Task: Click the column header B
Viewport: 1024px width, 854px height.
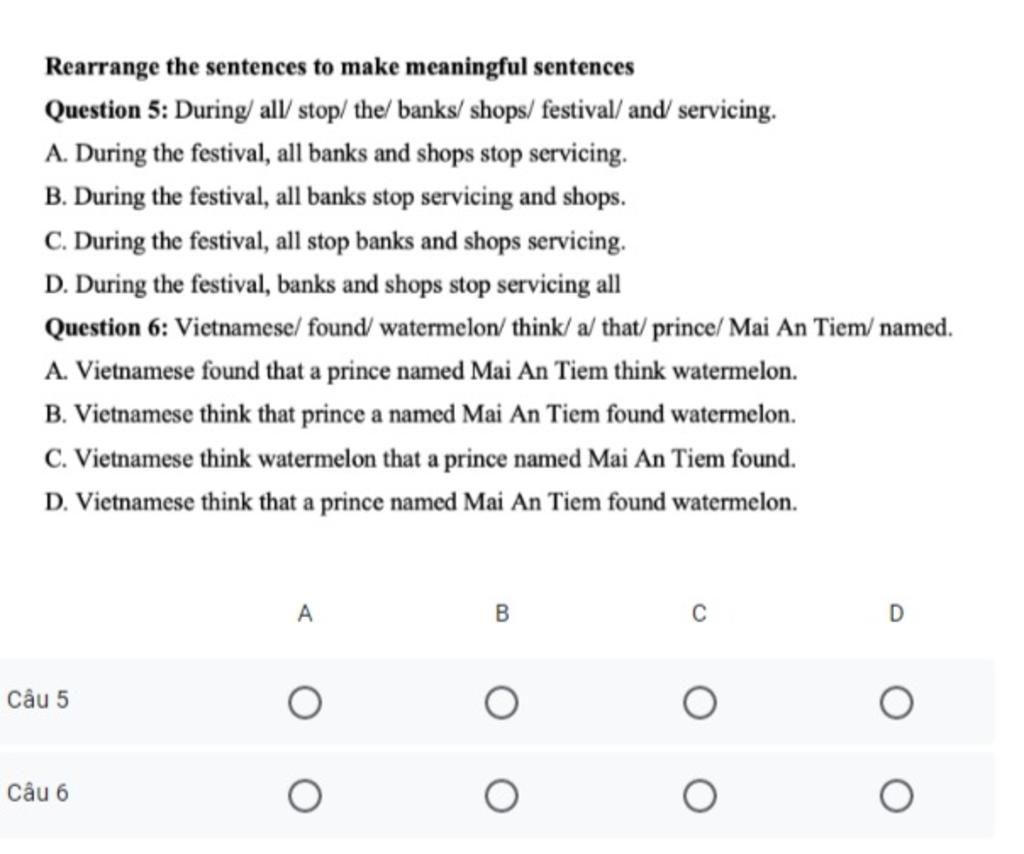Action: click(502, 614)
